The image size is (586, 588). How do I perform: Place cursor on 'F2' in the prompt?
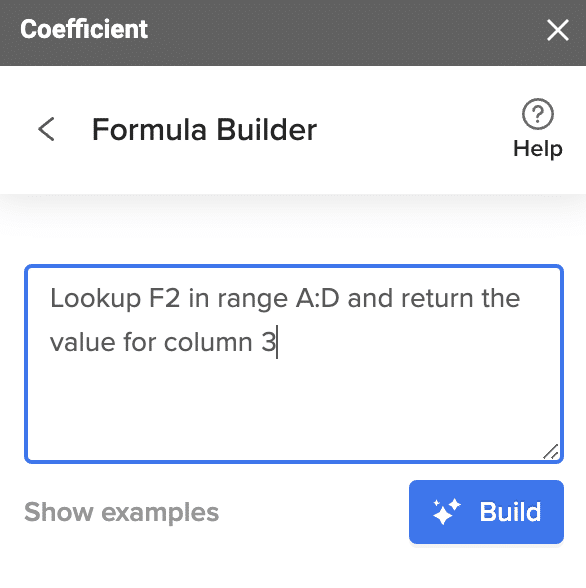coord(165,298)
